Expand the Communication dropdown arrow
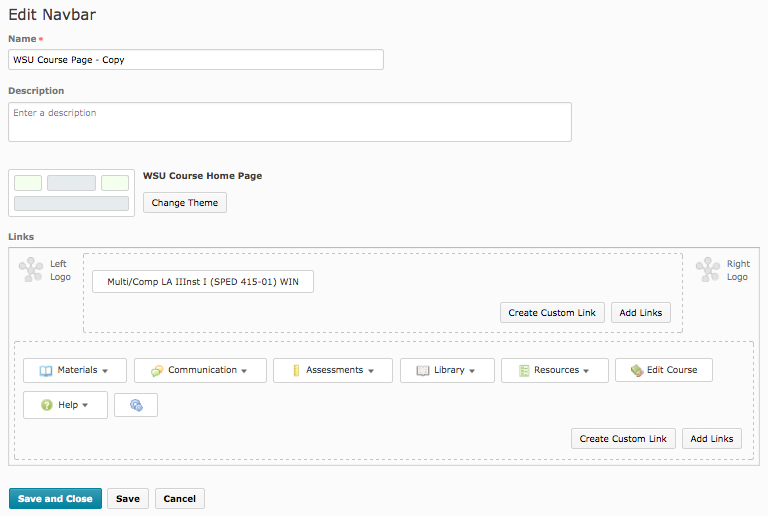Viewport: 768px width, 516px height. [244, 371]
